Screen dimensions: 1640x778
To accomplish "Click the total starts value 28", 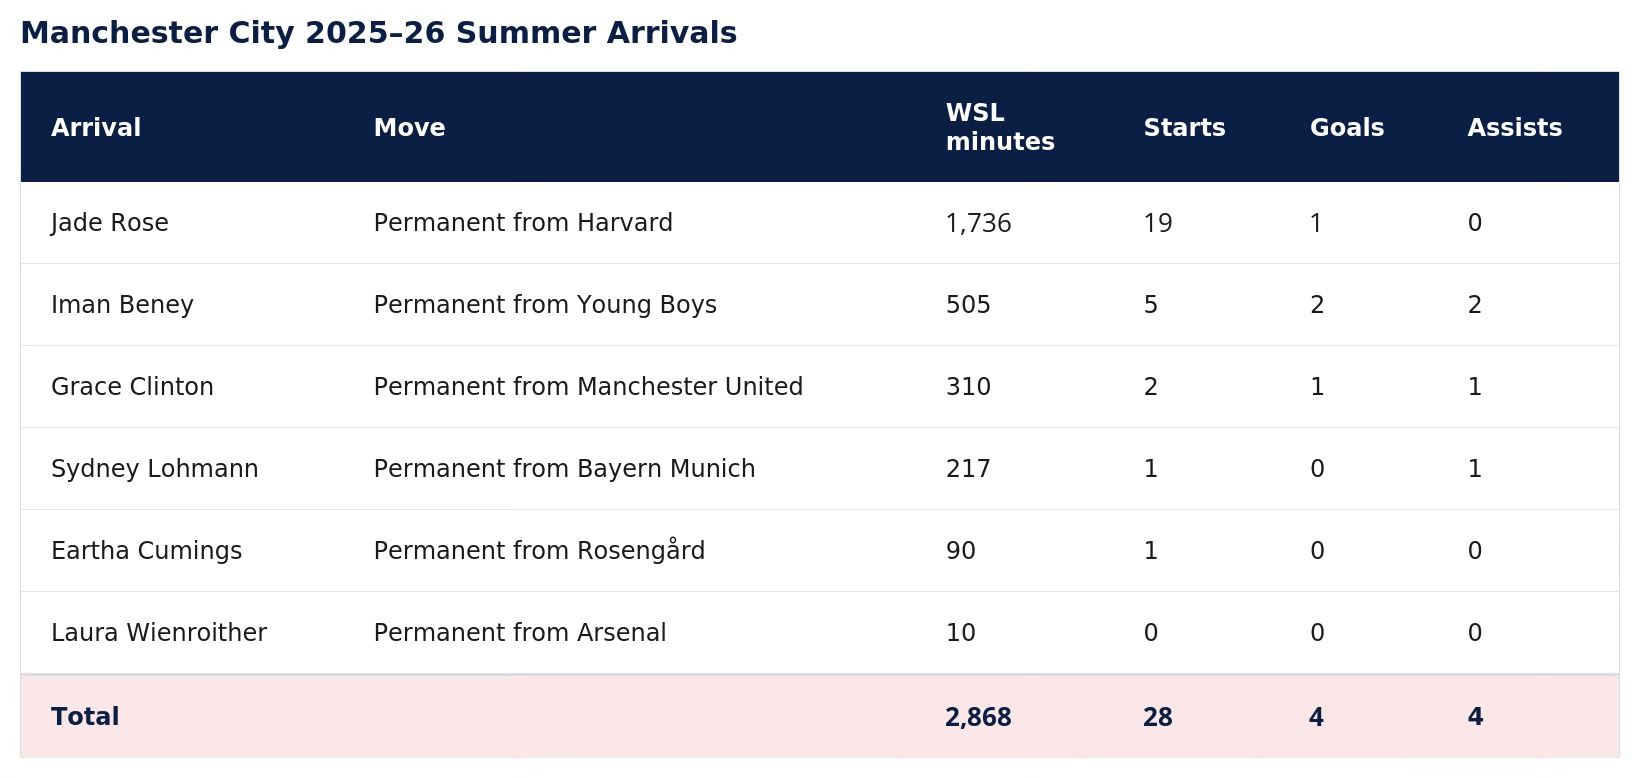I will point(1158,718).
